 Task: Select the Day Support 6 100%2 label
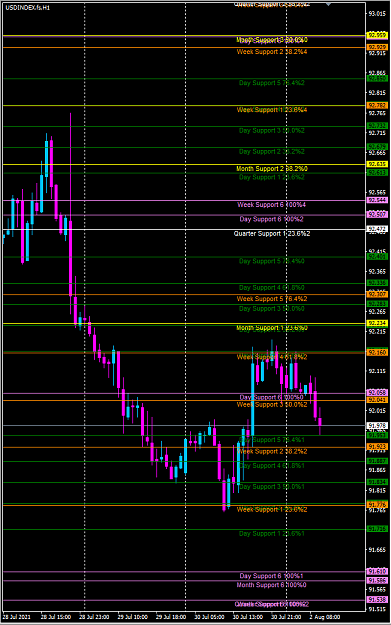[272, 219]
